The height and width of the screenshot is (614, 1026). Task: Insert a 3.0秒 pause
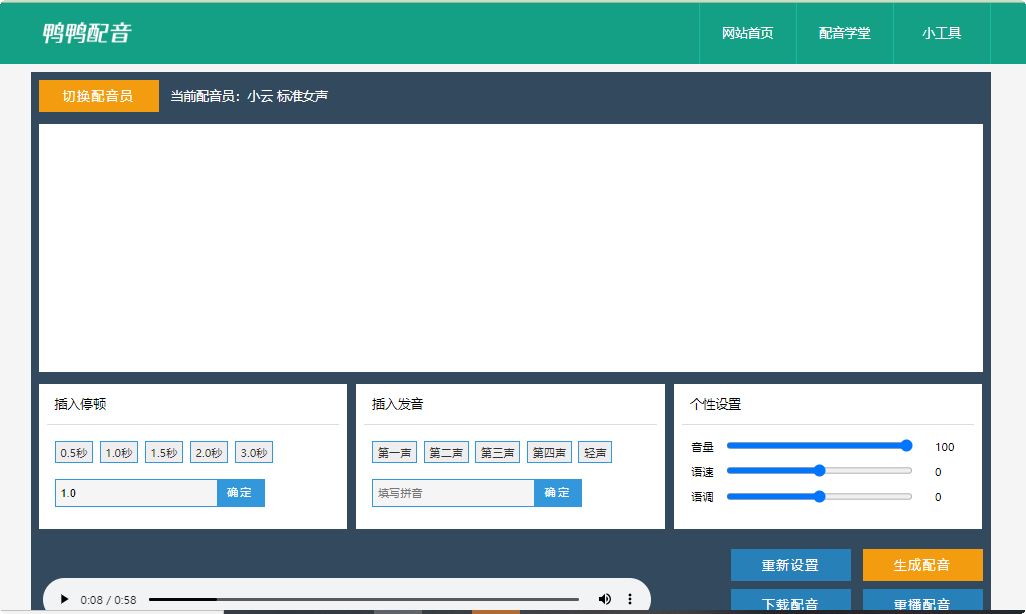click(254, 453)
